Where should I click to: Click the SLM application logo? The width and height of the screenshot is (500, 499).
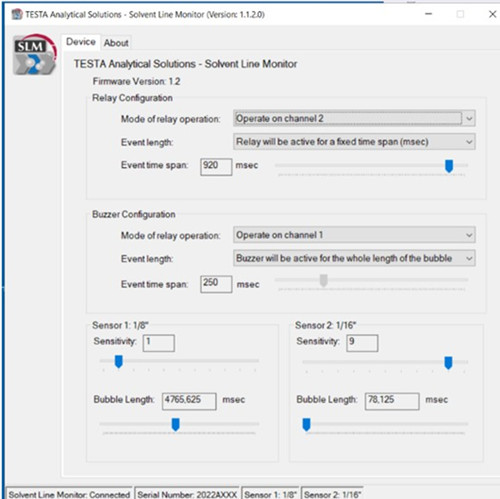coord(34,54)
